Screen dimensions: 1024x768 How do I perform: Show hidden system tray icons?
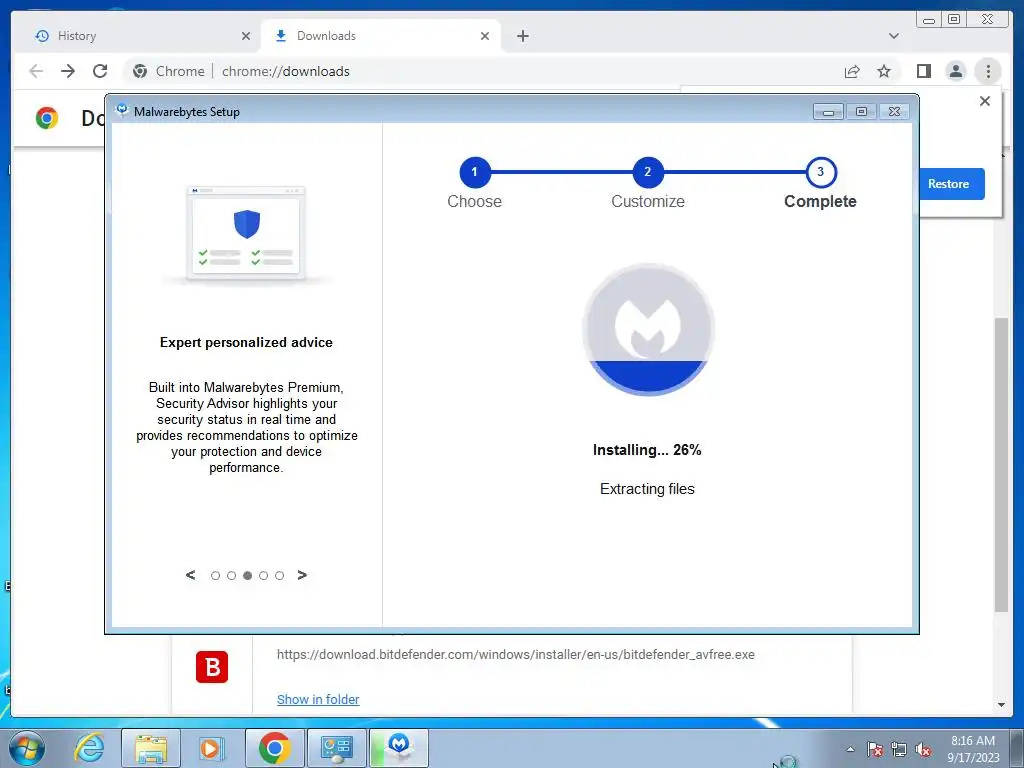[850, 749]
